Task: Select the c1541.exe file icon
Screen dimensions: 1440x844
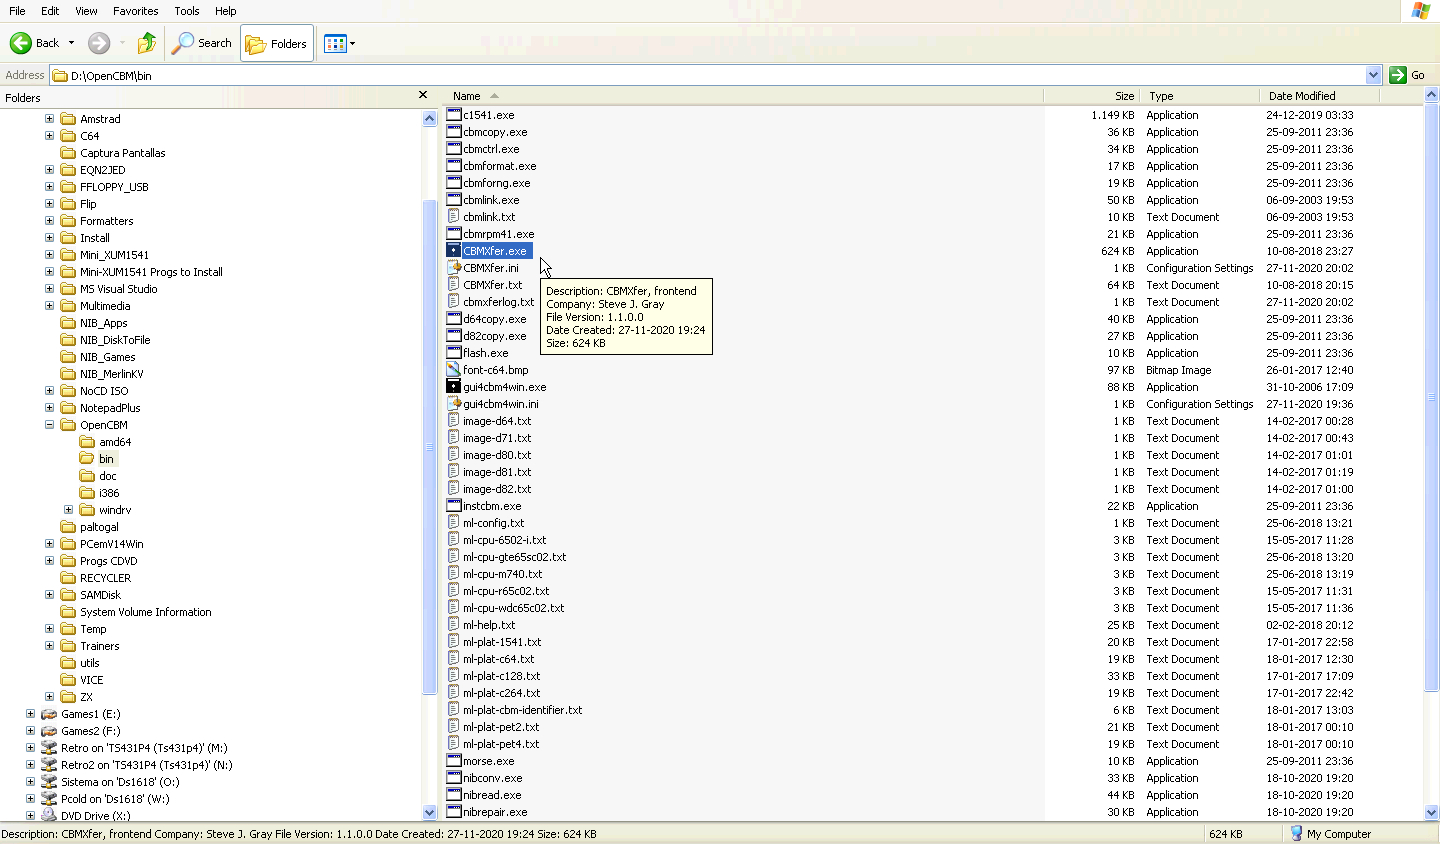Action: (x=454, y=115)
